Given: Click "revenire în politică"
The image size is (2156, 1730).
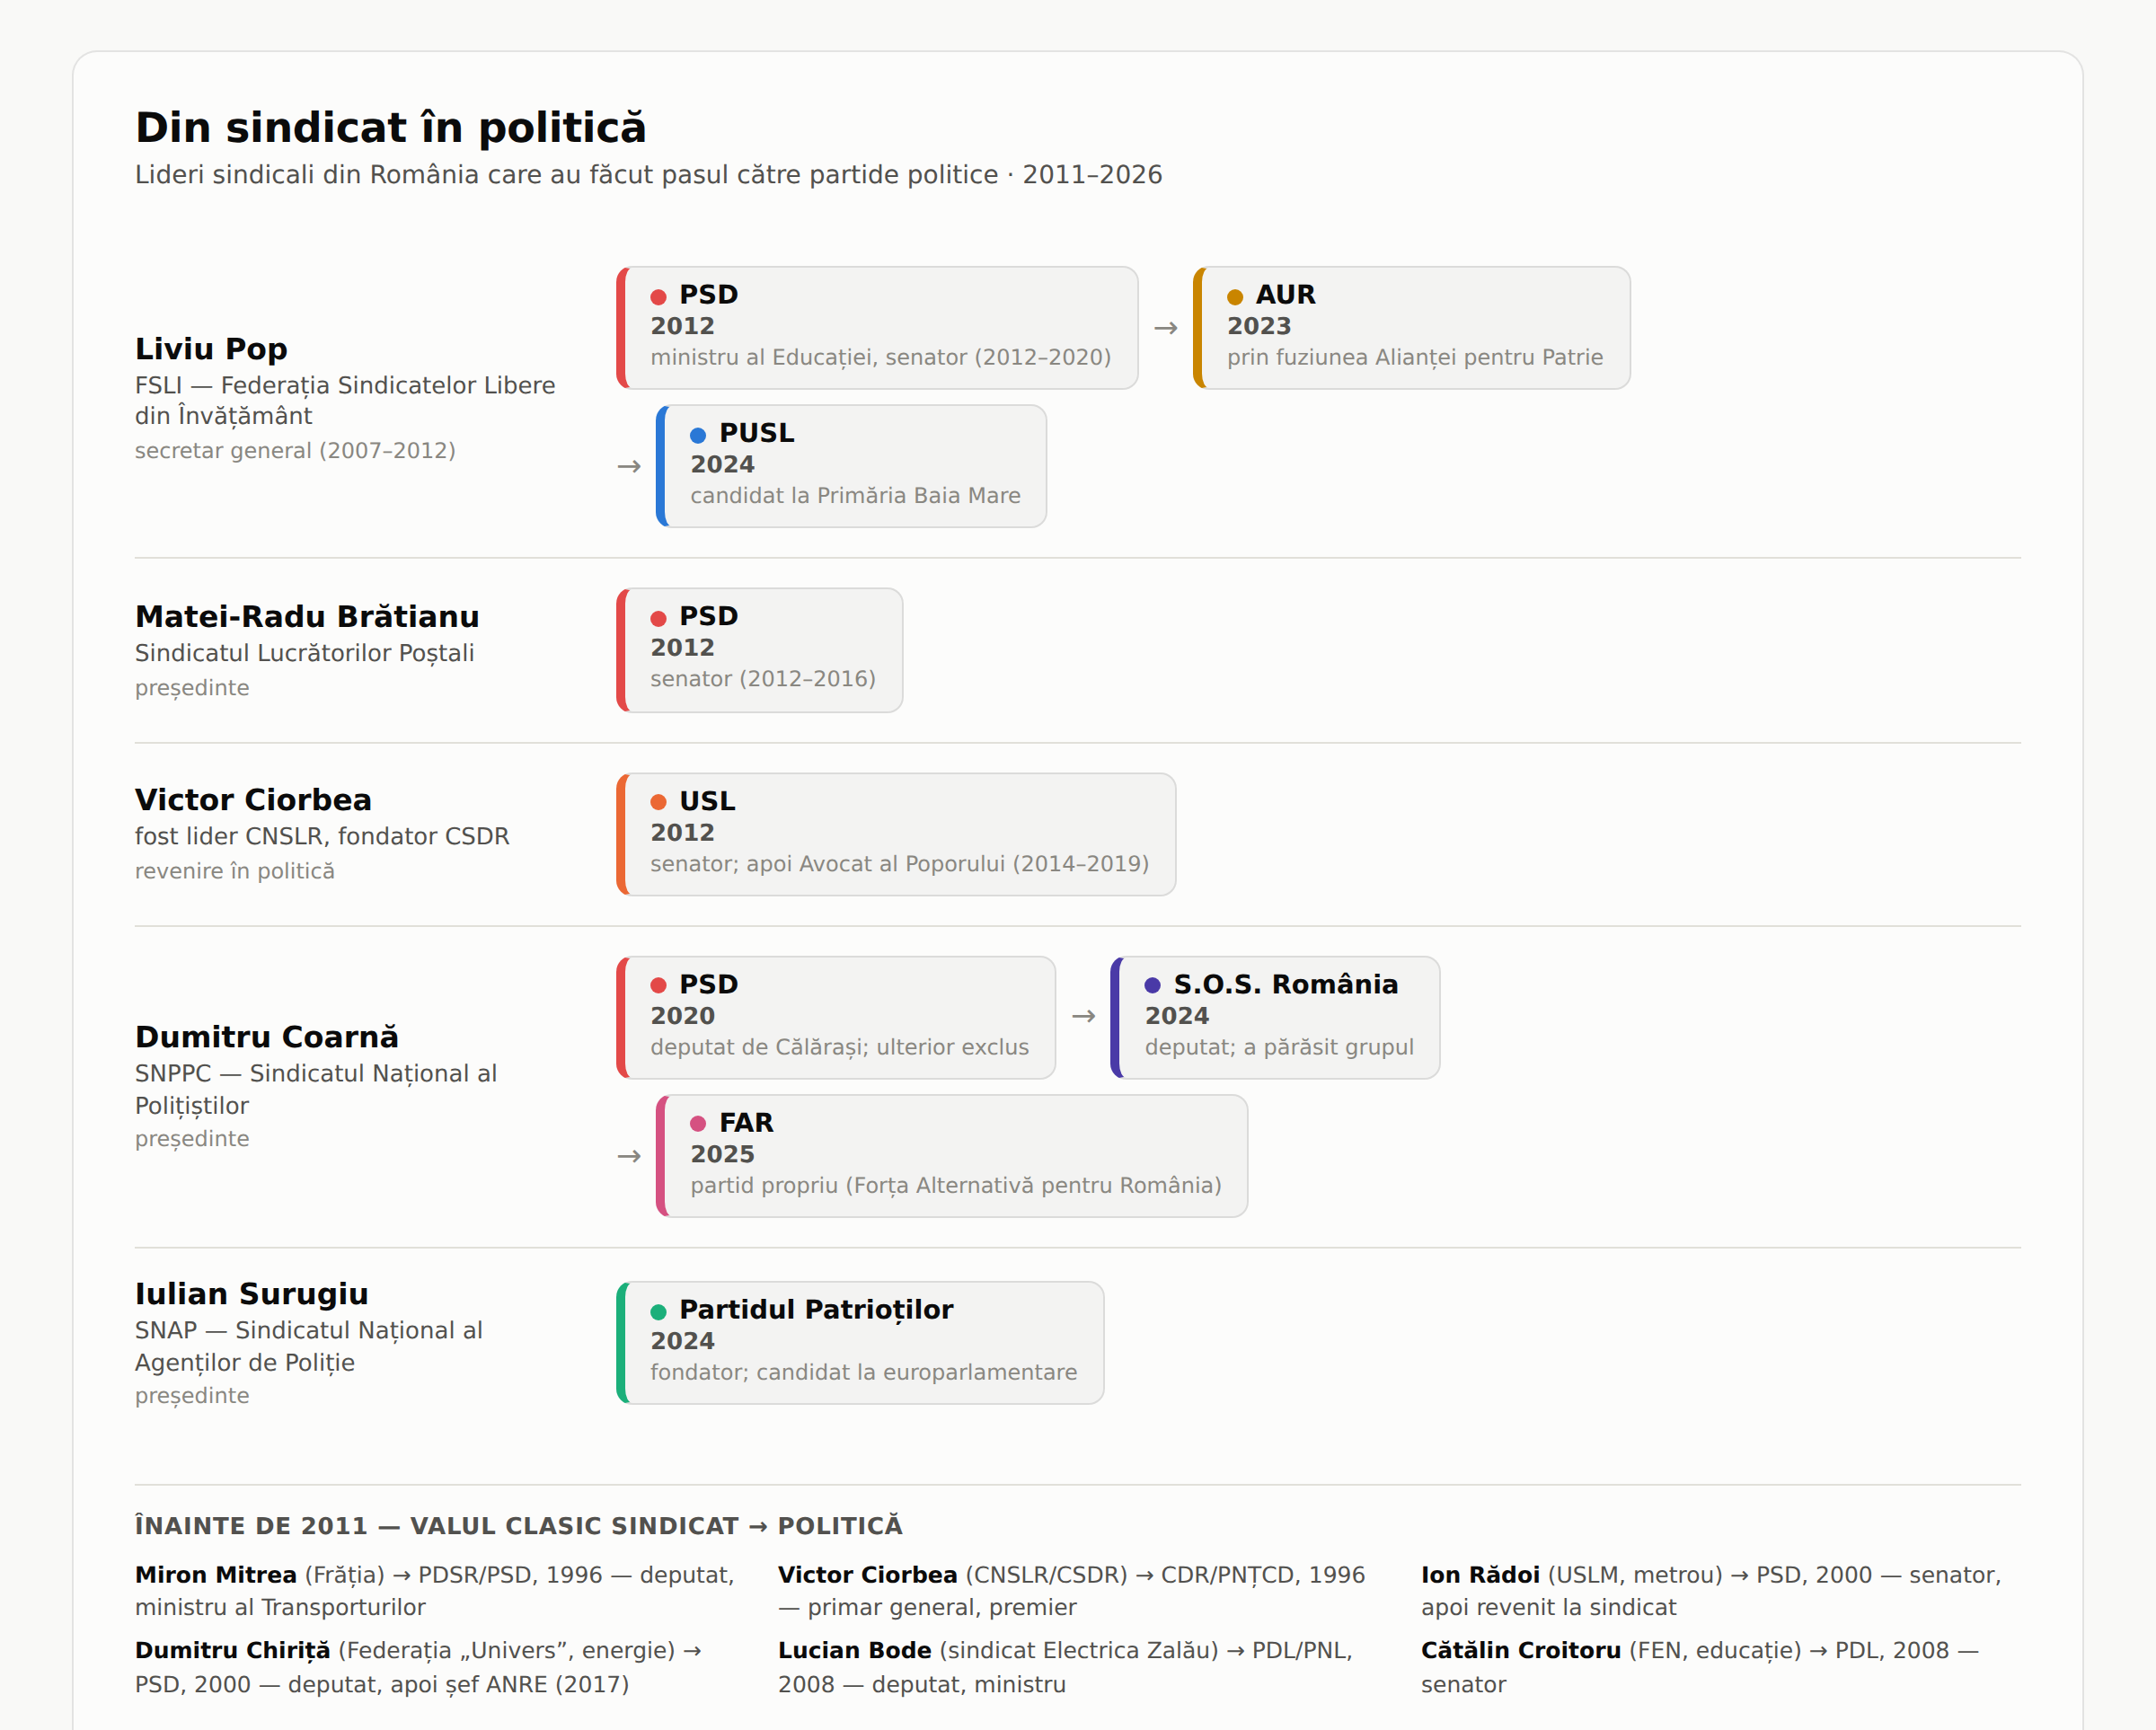Looking at the screenshot, I should coord(235,871).
